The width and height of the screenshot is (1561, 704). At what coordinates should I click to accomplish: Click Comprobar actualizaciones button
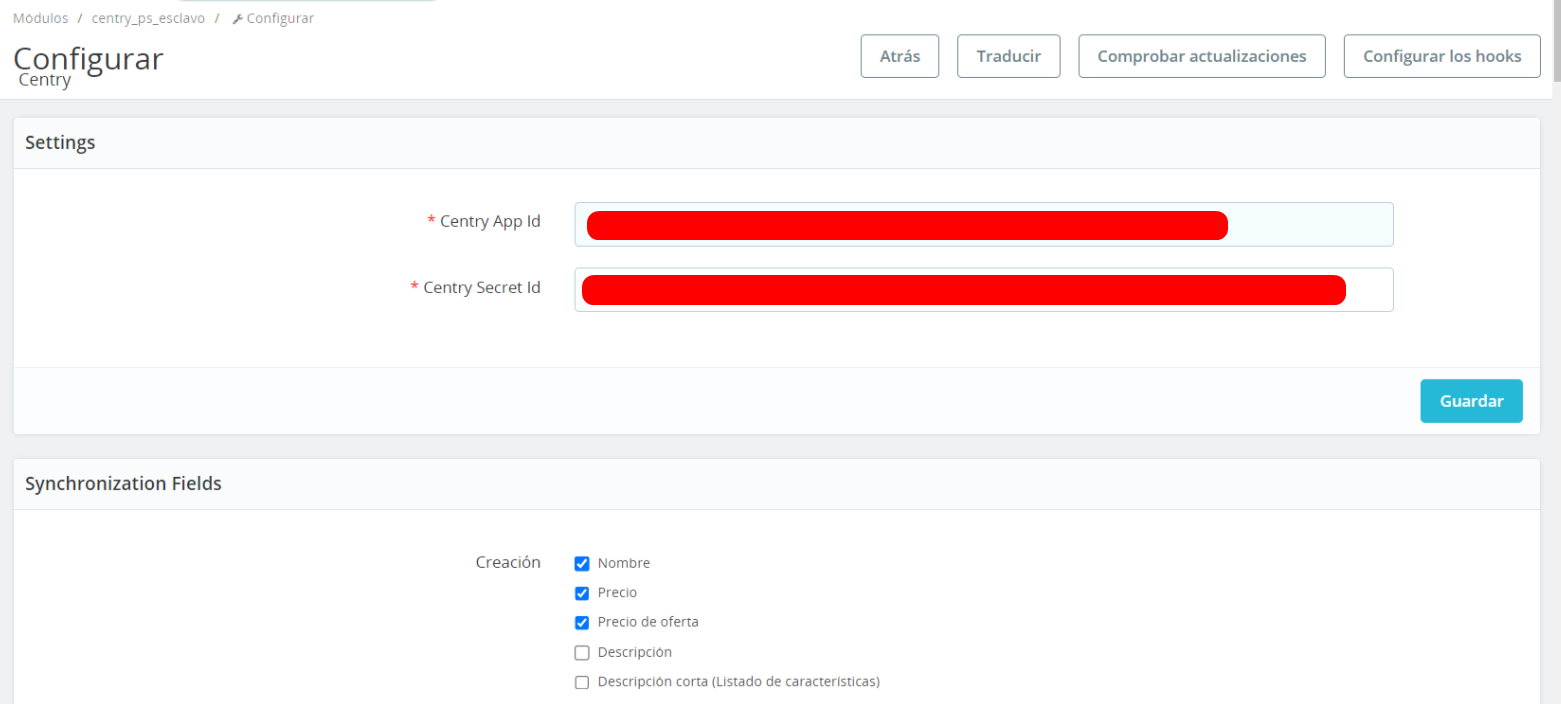[1202, 56]
